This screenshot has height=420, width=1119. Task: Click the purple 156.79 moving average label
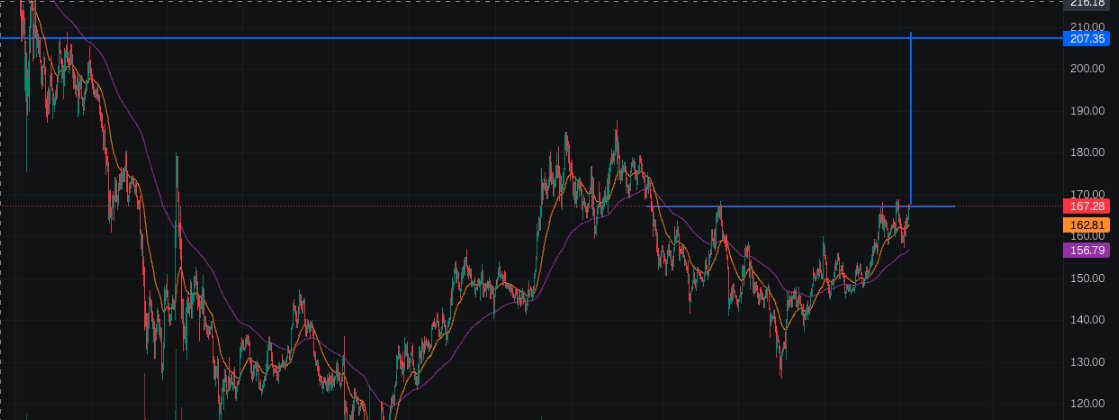coord(1087,250)
